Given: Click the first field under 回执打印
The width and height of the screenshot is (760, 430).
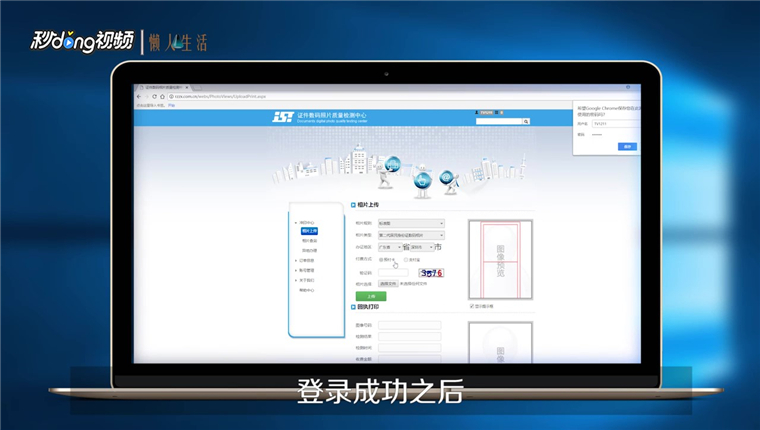Looking at the screenshot, I should coord(410,325).
